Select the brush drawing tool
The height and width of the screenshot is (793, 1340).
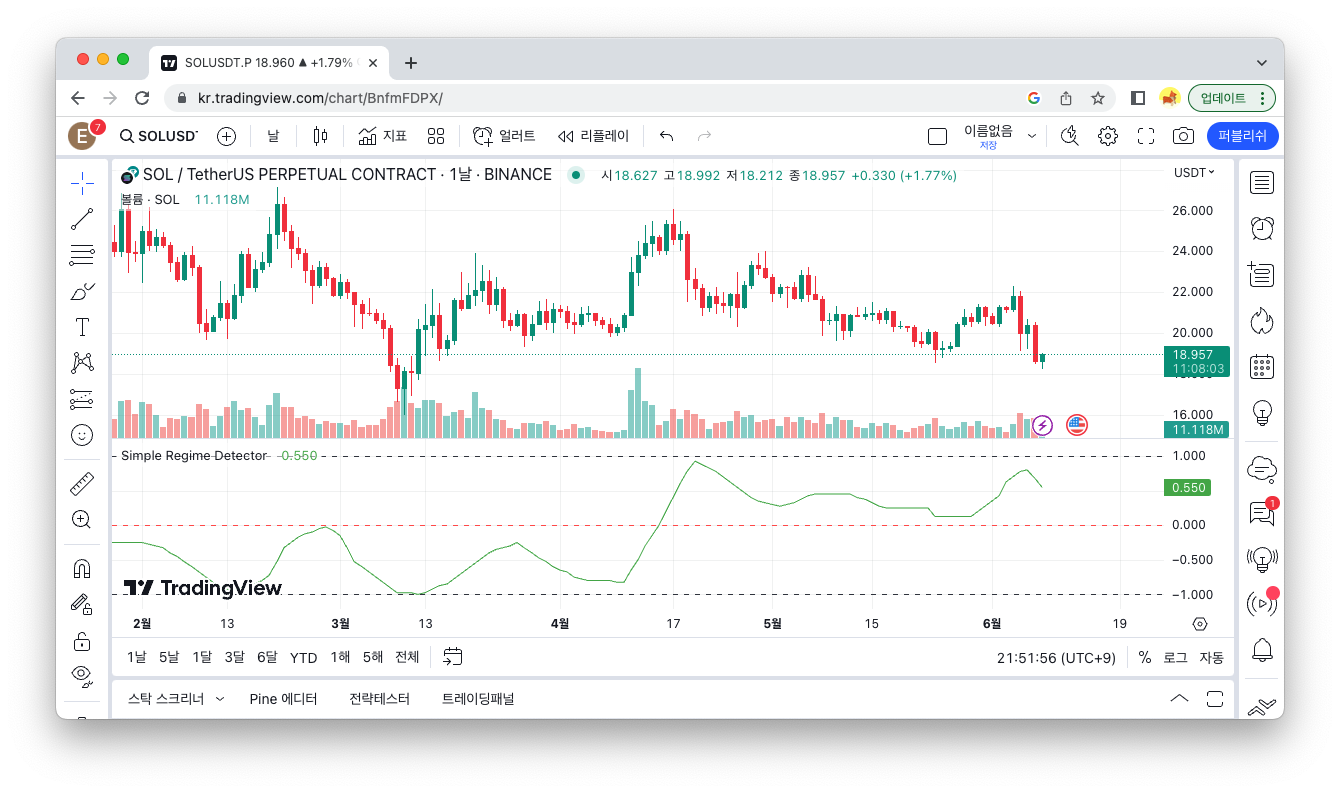(82, 291)
